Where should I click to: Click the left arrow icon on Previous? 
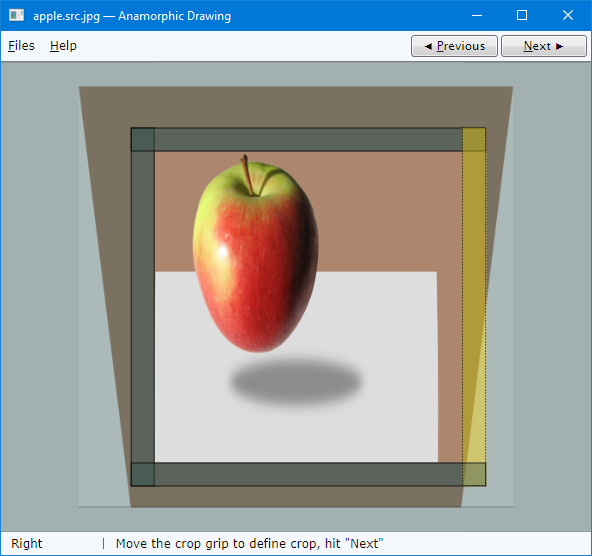coord(428,46)
